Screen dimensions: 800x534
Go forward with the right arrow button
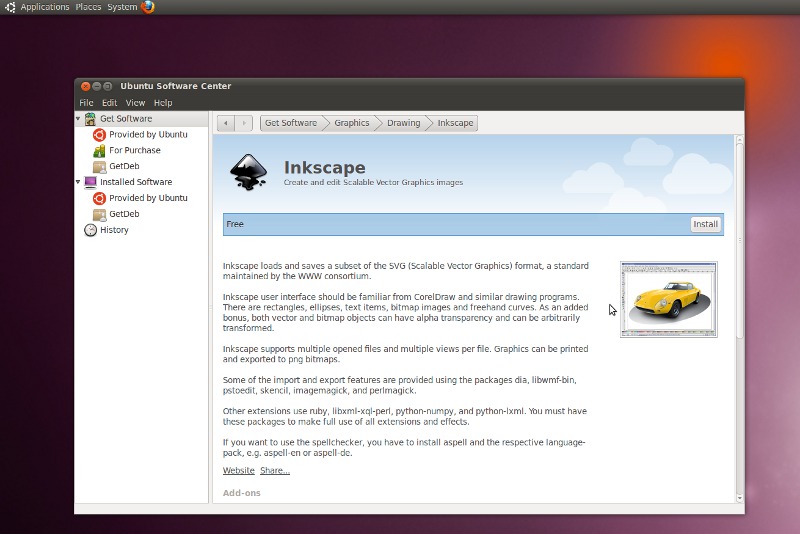pyautogui.click(x=244, y=123)
